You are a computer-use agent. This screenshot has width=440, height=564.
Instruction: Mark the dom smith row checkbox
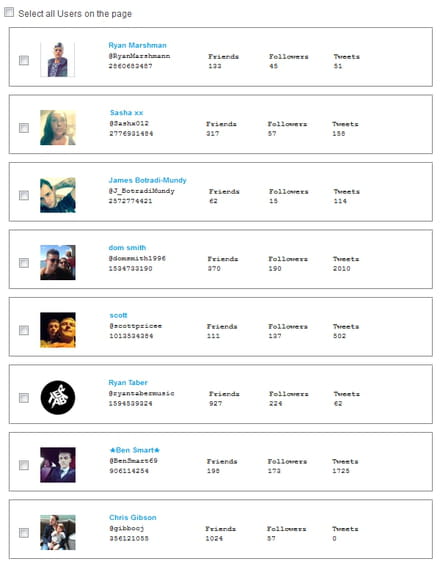point(24,263)
